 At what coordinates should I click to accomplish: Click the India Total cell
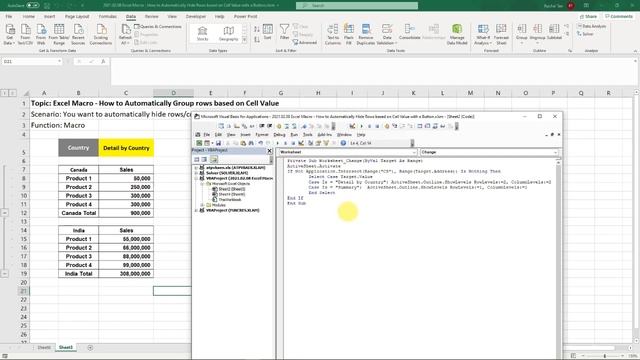click(78, 274)
